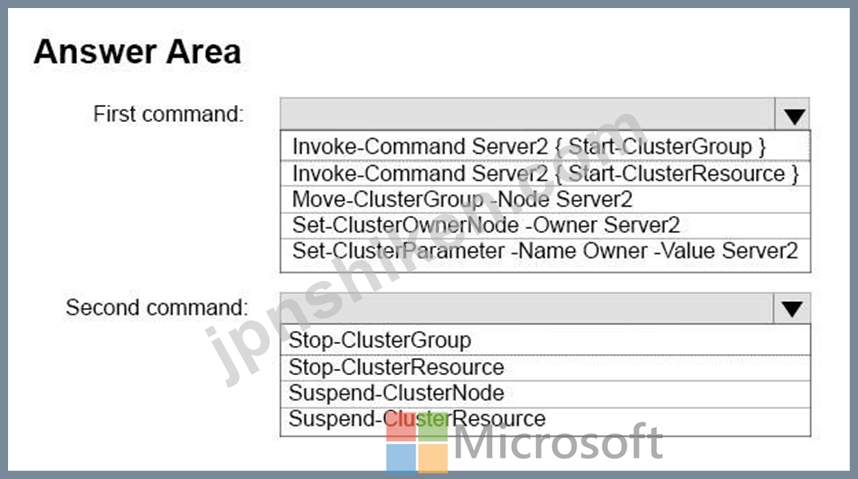Select Invoke-Command Server2 Start-ClusterGroup option
858x479 pixels.
coord(545,146)
